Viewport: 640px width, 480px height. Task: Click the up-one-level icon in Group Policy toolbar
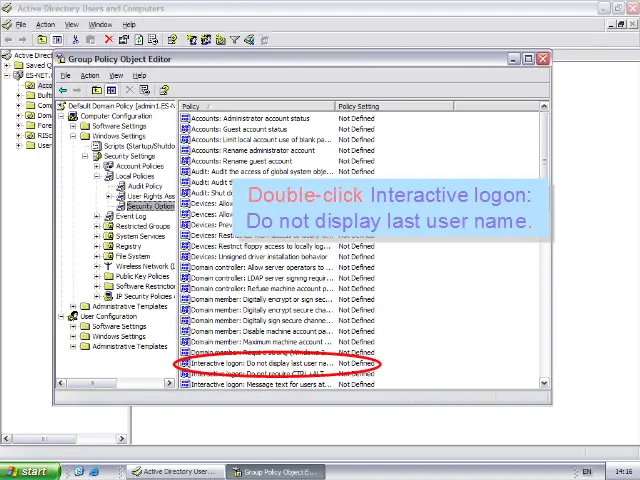[97, 90]
